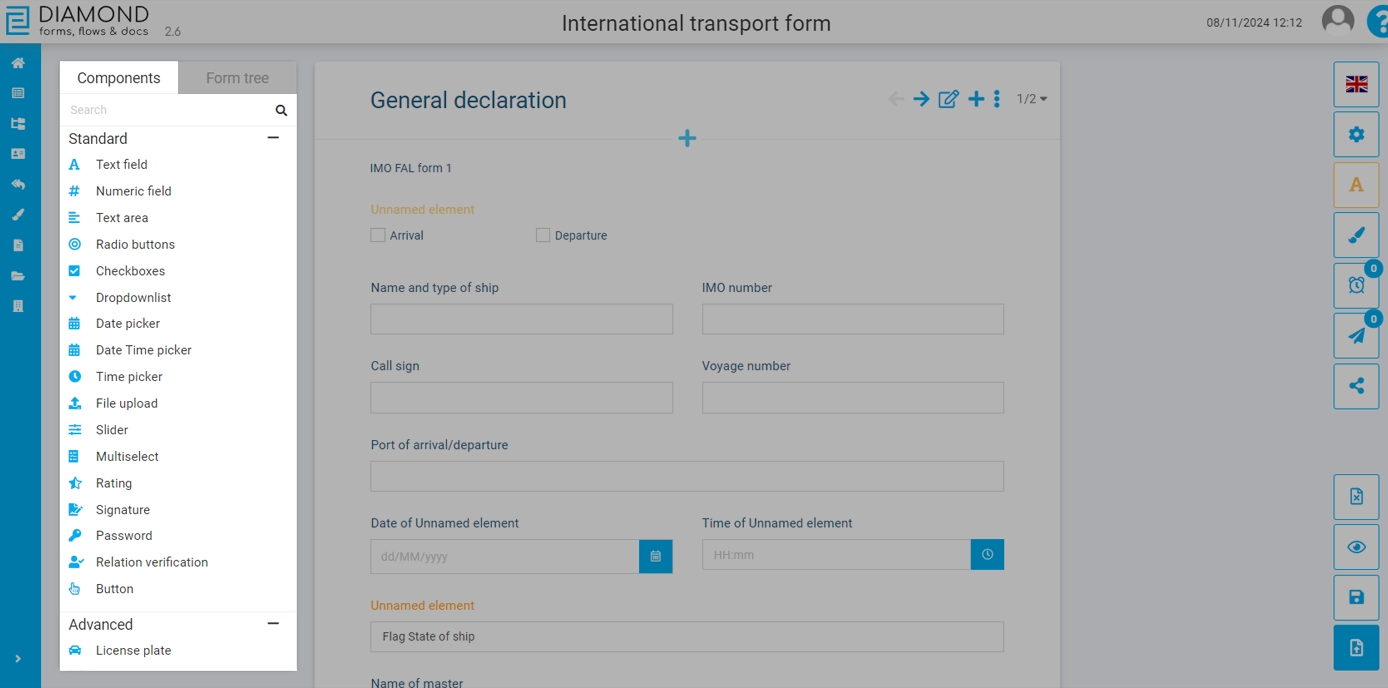Select the Components tab

click(119, 78)
